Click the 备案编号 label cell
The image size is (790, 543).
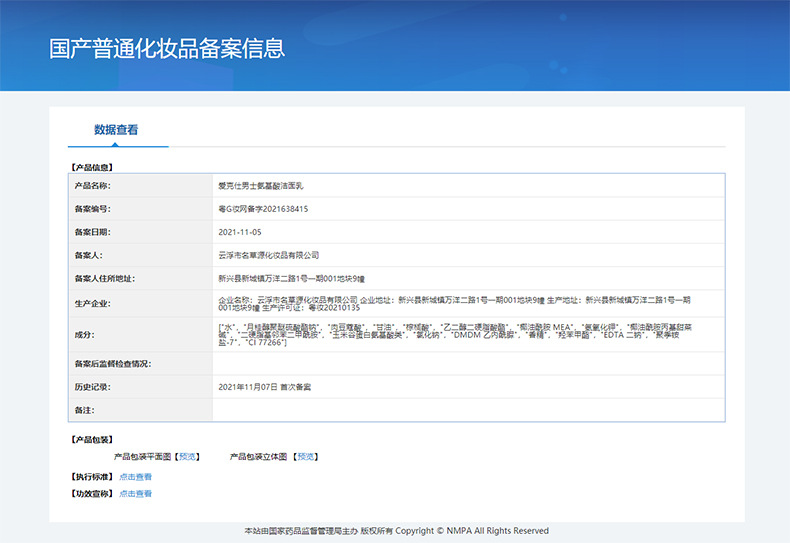141,209
